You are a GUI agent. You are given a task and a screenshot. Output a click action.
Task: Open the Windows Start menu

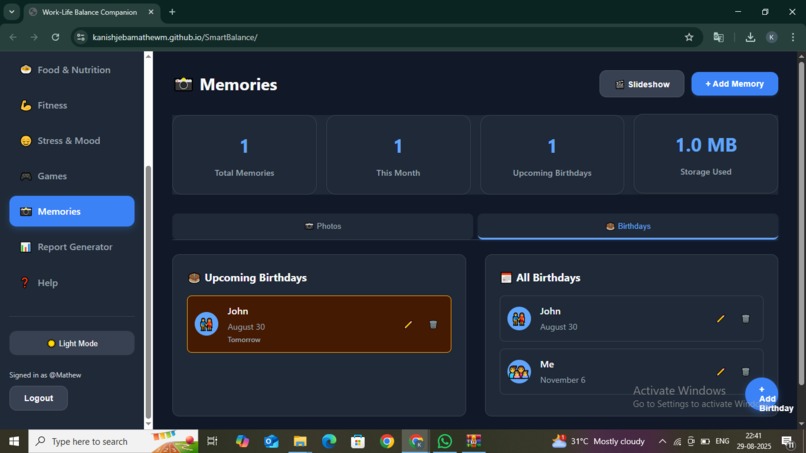click(x=14, y=441)
